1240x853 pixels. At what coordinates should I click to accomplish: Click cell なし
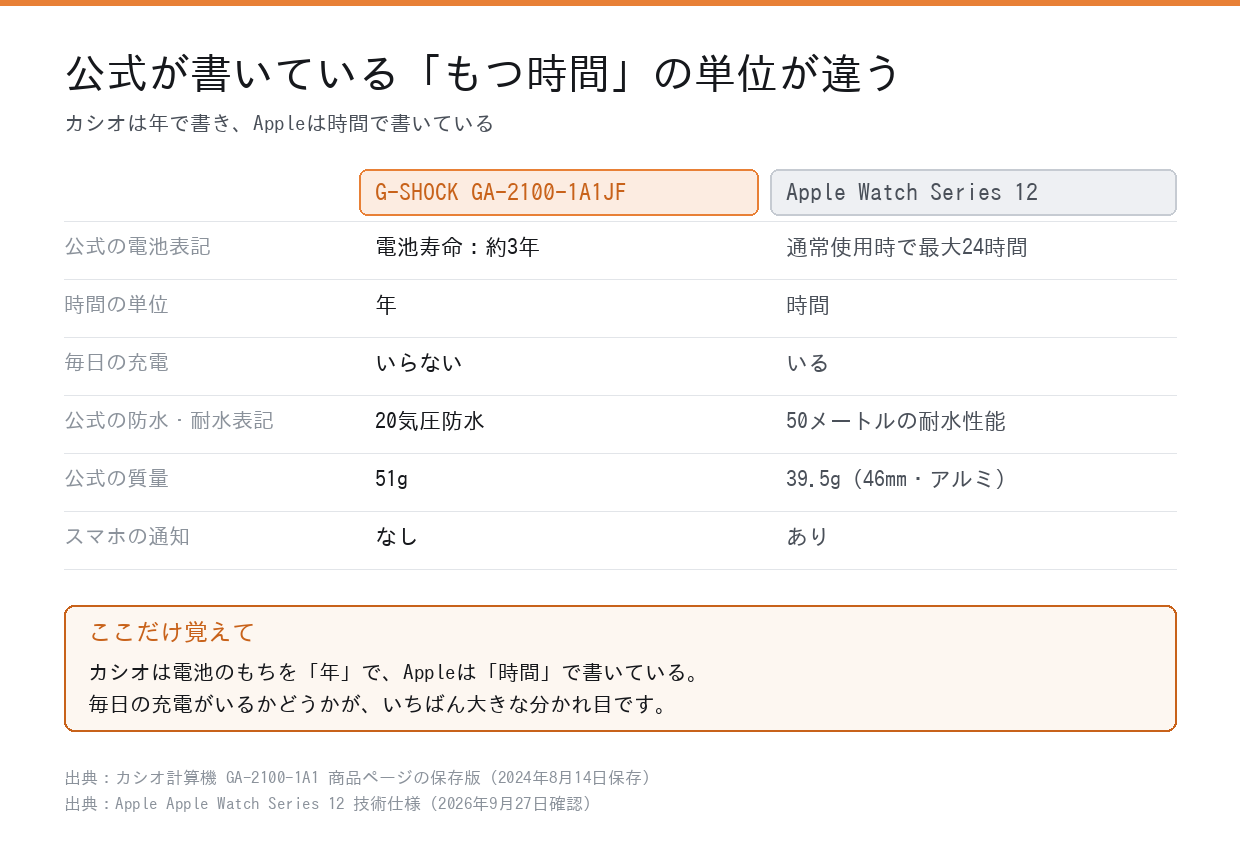[x=397, y=537]
